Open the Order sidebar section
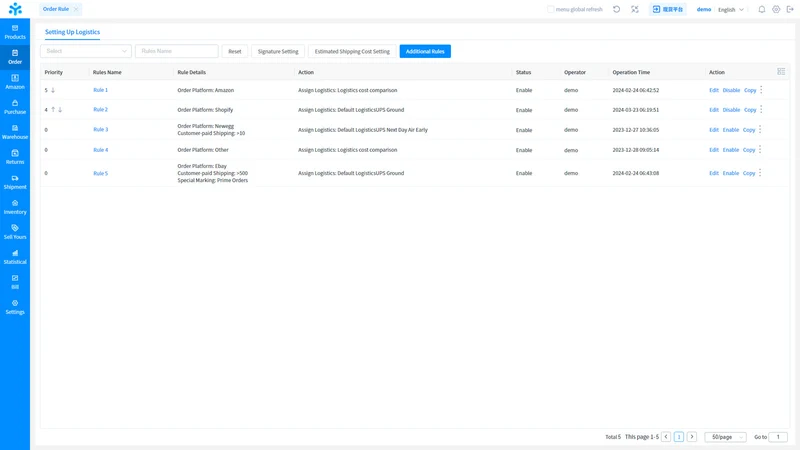 15,57
